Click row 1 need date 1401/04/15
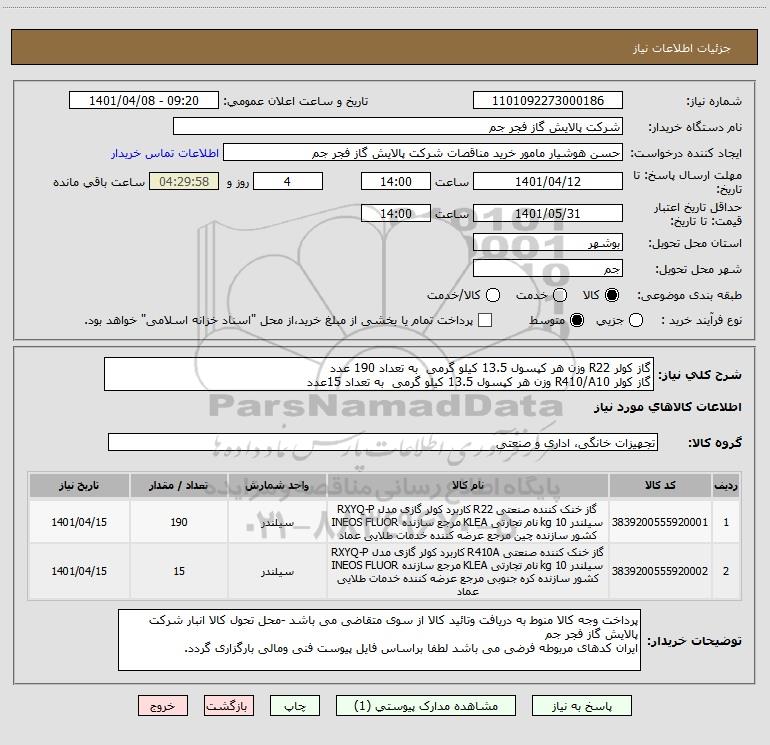Image resolution: width=770 pixels, height=745 pixels. [79, 522]
